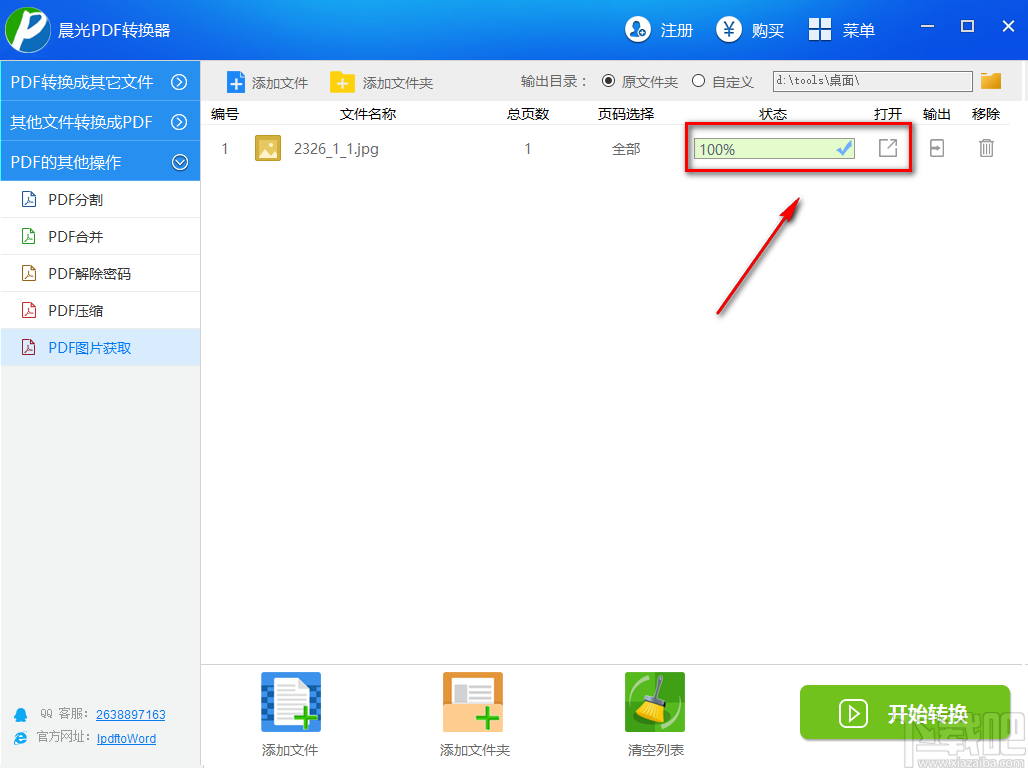Add a folder via the bottom 添加文件夹 icon

pyautogui.click(x=472, y=701)
